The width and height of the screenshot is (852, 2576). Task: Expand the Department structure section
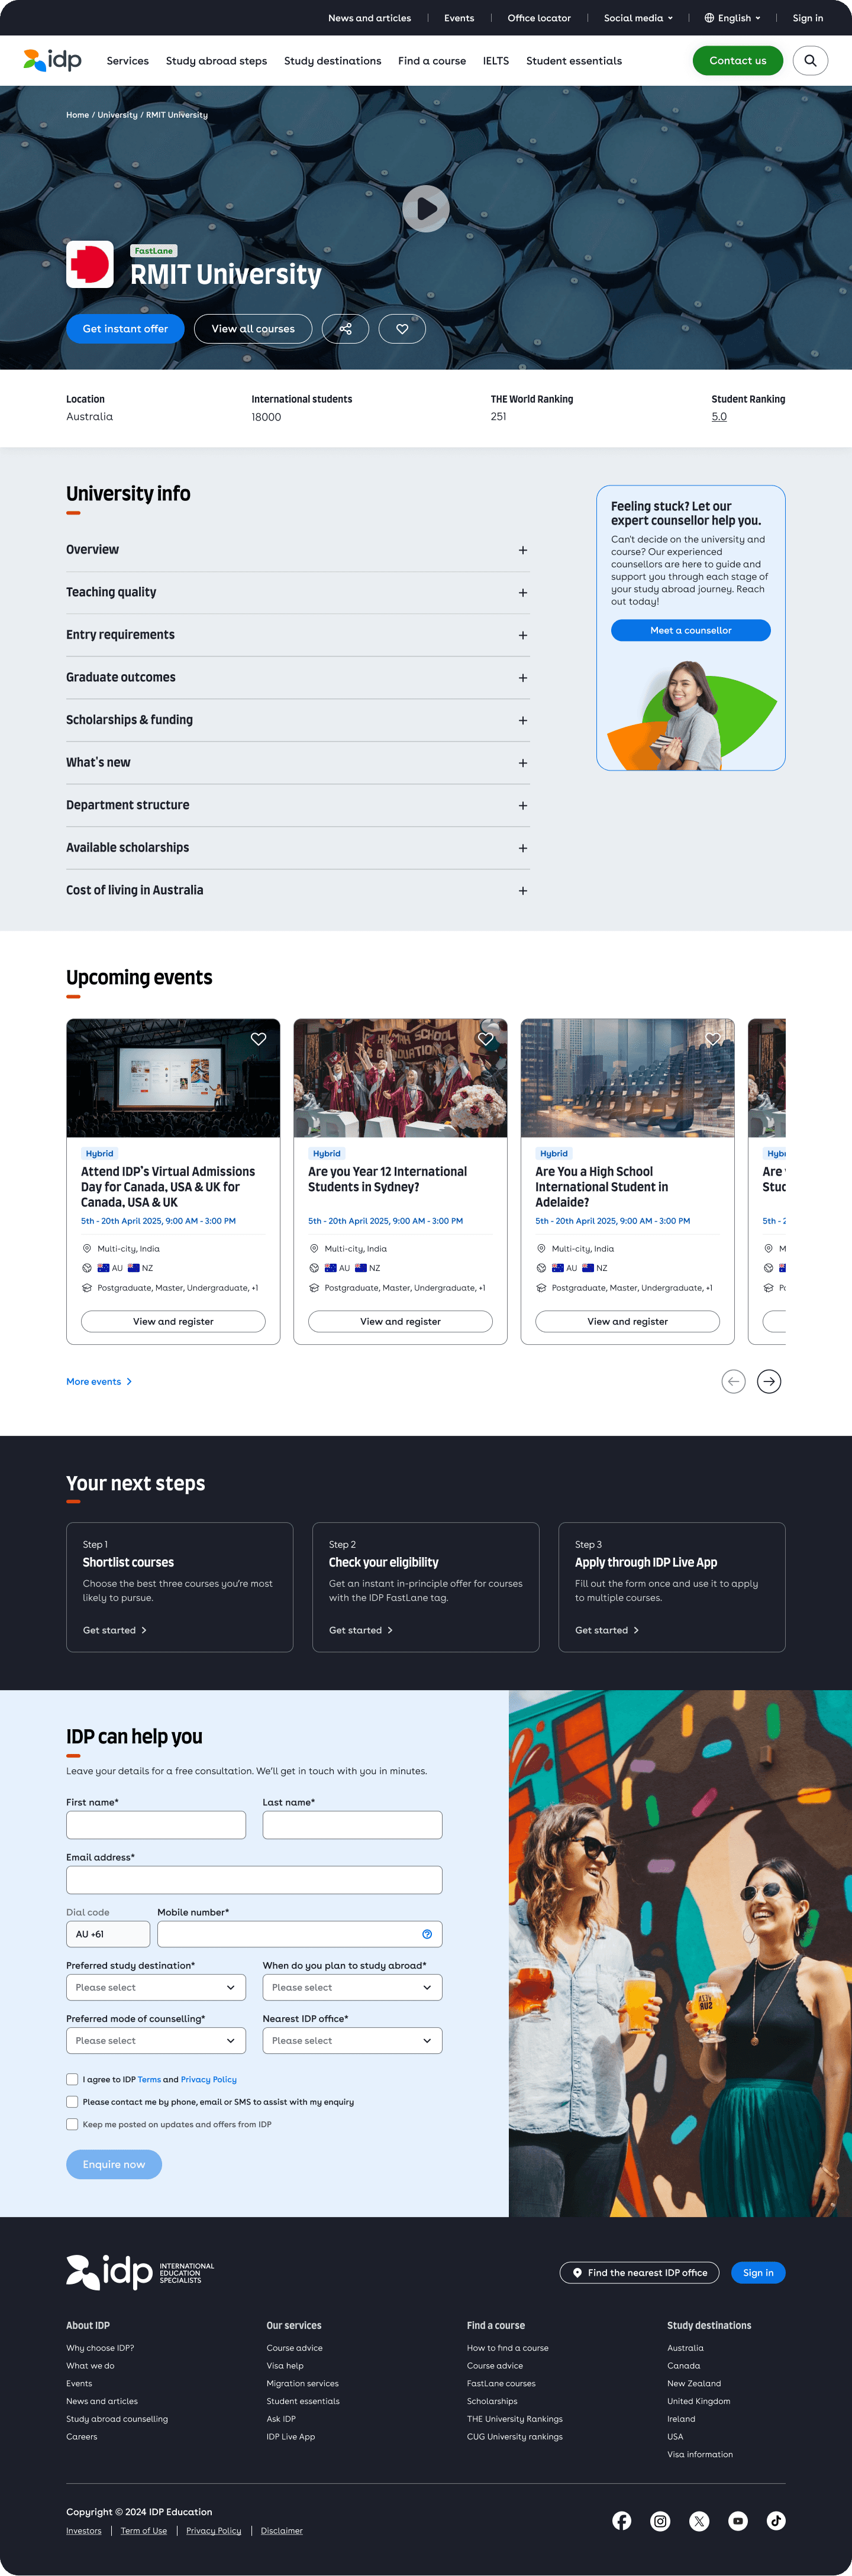click(298, 805)
